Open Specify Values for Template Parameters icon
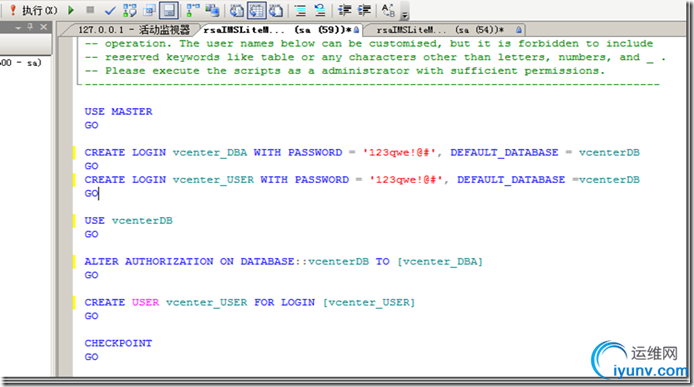The image size is (694, 387). click(388, 10)
